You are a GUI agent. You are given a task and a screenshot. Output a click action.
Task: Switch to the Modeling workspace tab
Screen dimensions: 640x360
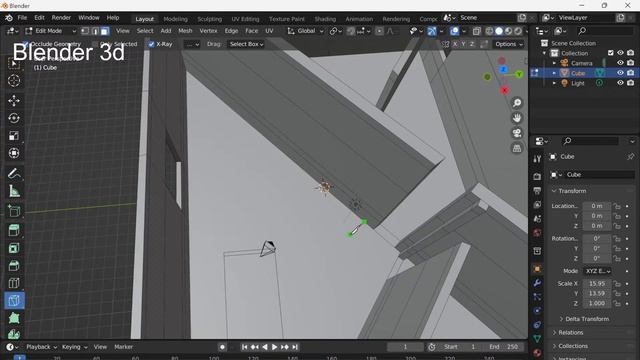pyautogui.click(x=176, y=19)
